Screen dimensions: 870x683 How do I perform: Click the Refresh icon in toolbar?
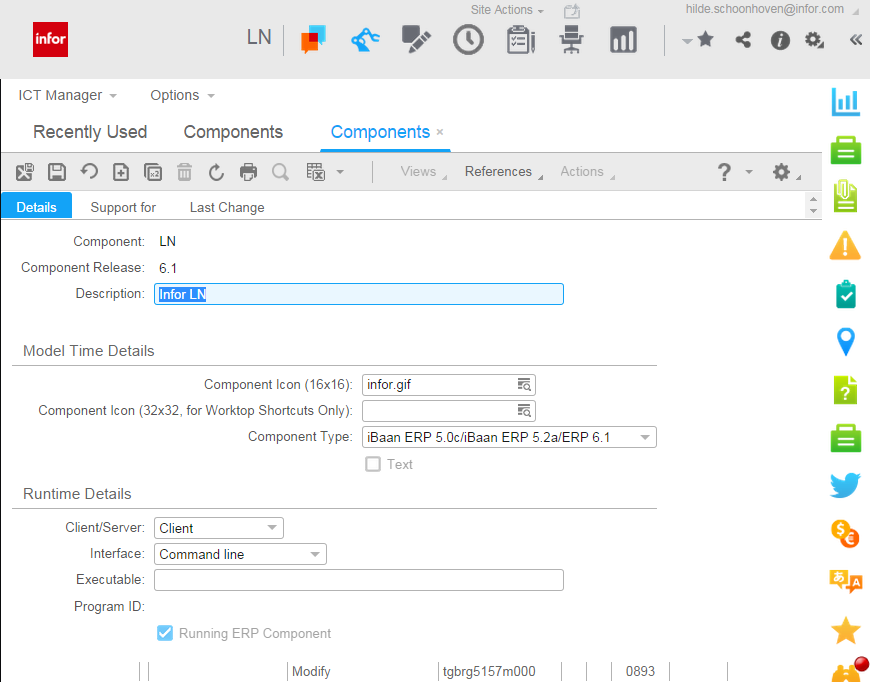pos(216,172)
